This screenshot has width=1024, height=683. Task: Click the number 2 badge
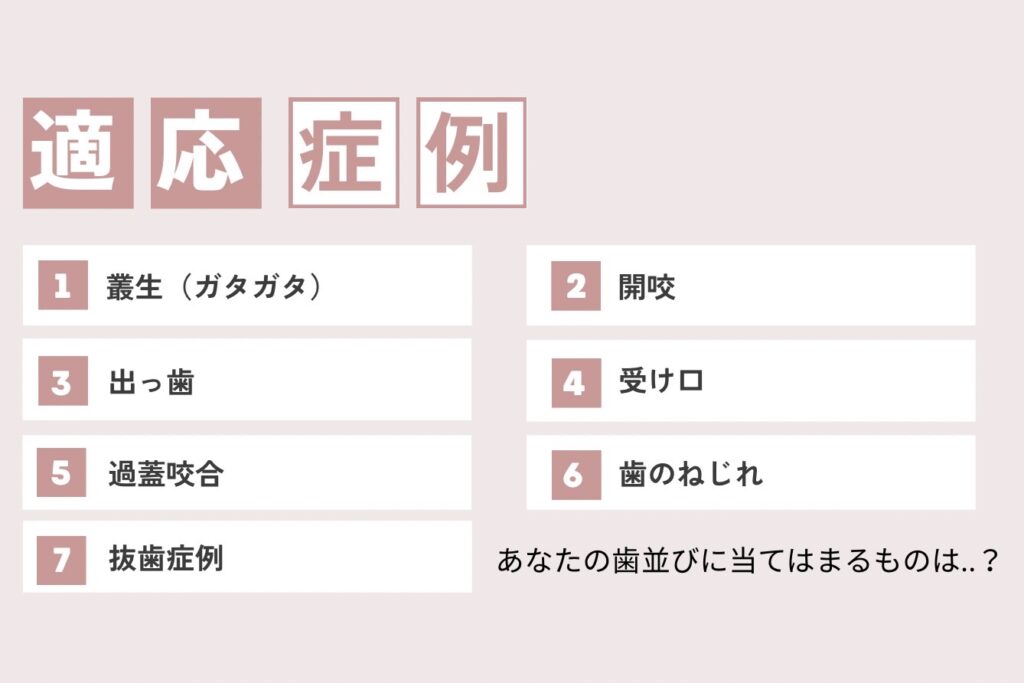(575, 287)
